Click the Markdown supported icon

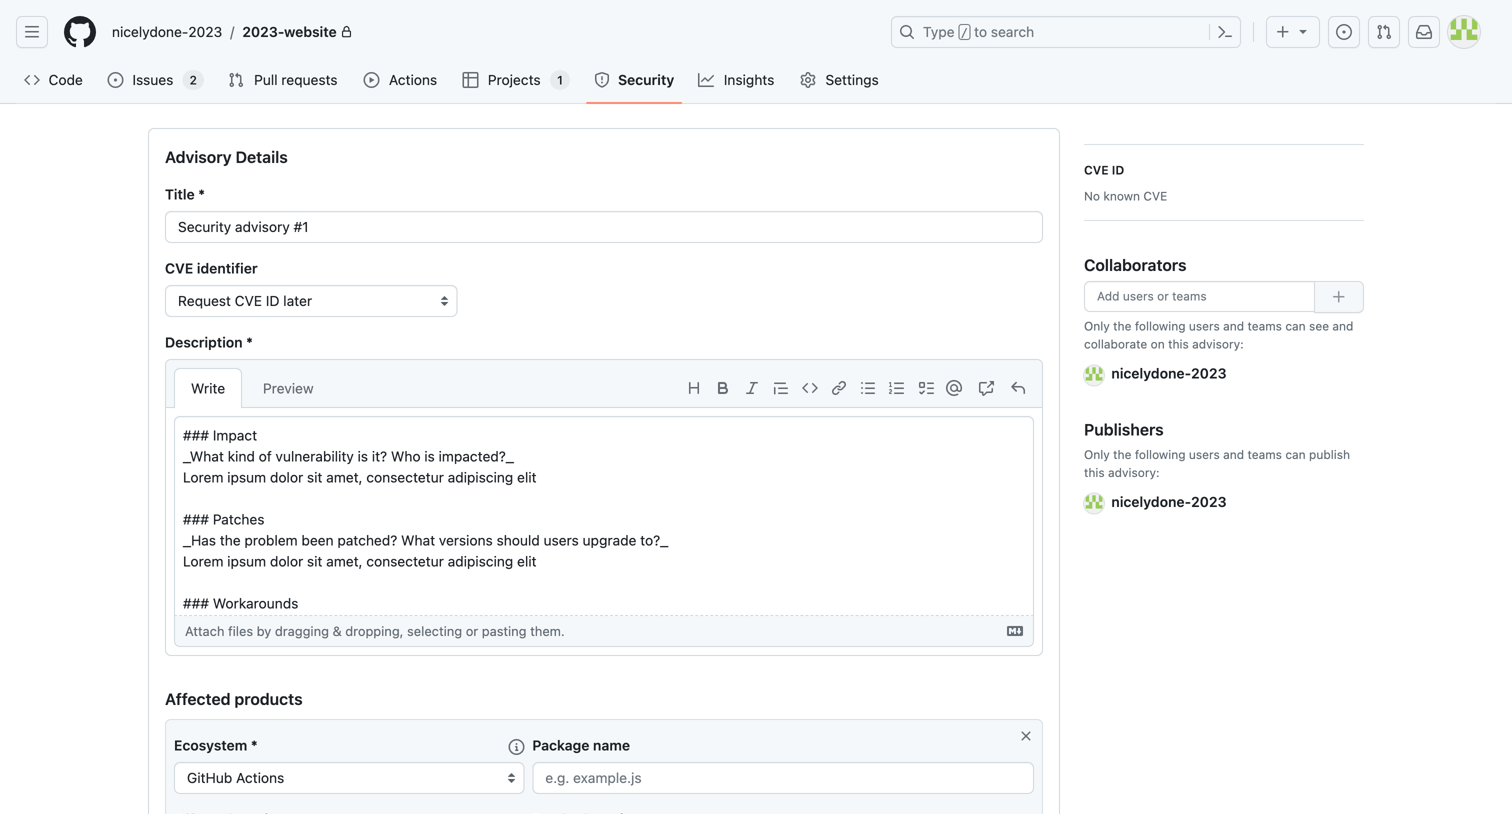pyautogui.click(x=1015, y=631)
